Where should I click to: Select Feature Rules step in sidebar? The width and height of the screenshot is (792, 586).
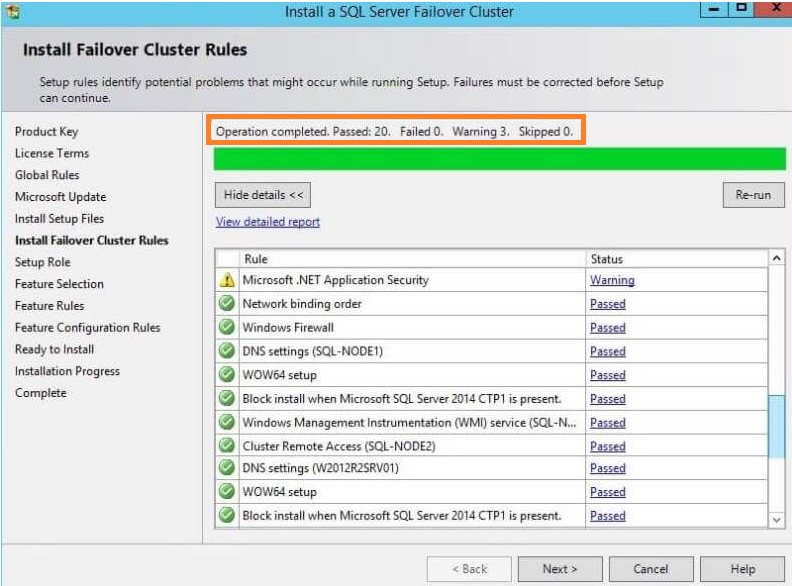50,306
